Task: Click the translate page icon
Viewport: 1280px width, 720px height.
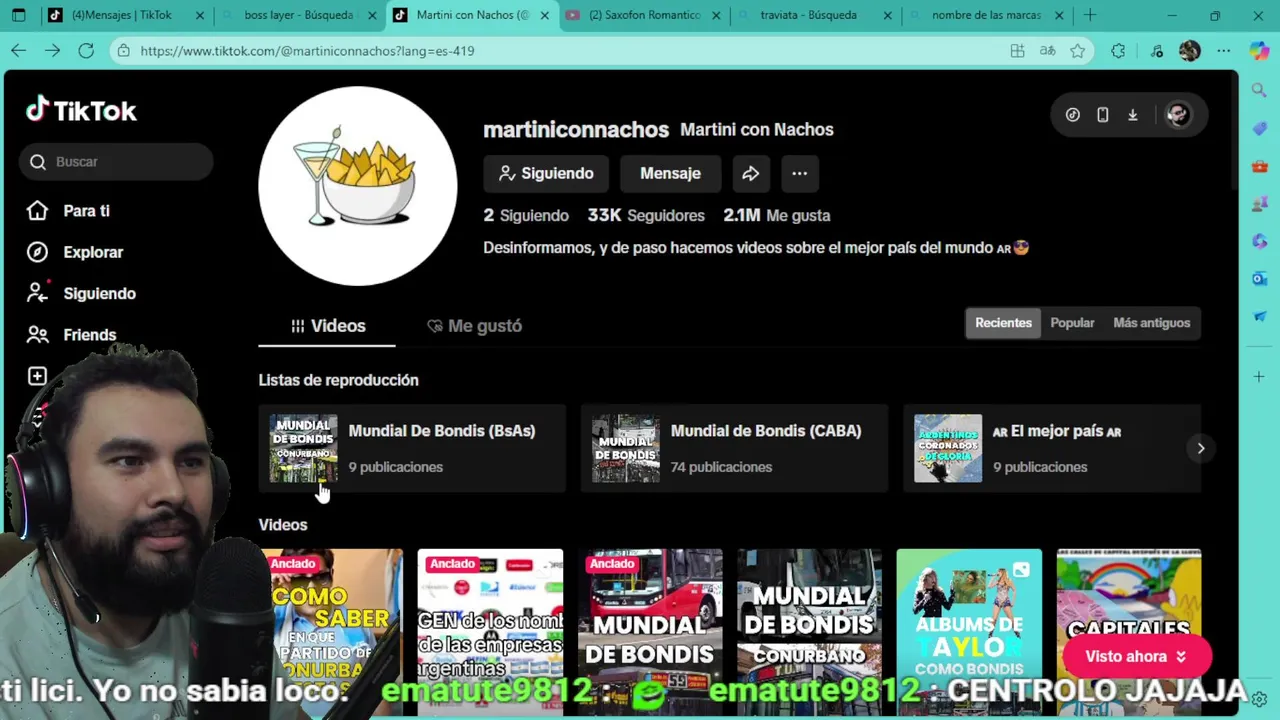Action: pos(1047,51)
